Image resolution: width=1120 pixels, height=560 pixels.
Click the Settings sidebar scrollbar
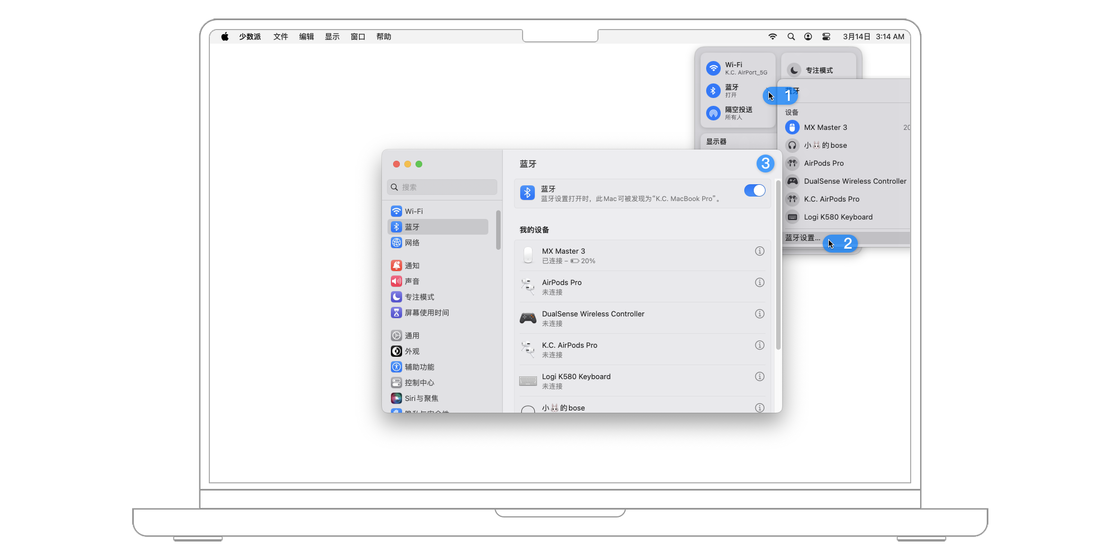[498, 229]
